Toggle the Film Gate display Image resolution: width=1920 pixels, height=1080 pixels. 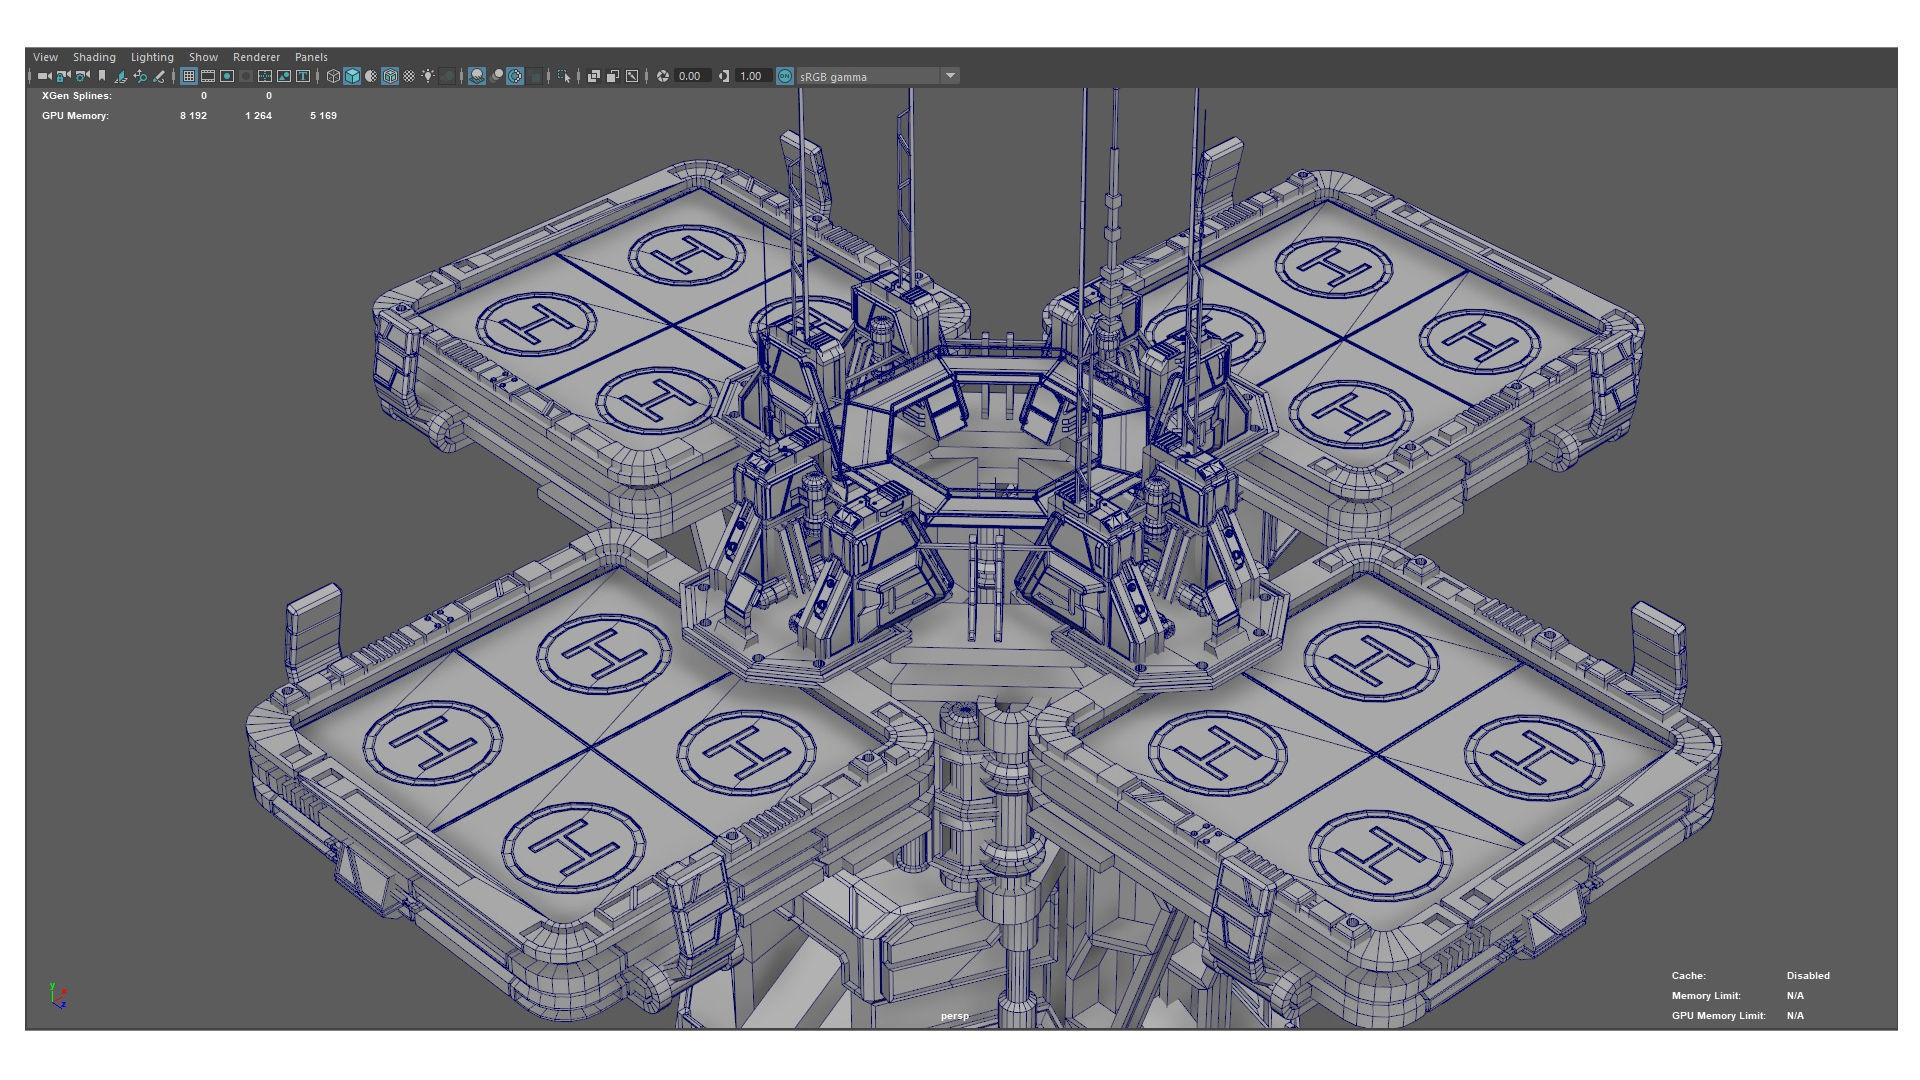[208, 76]
